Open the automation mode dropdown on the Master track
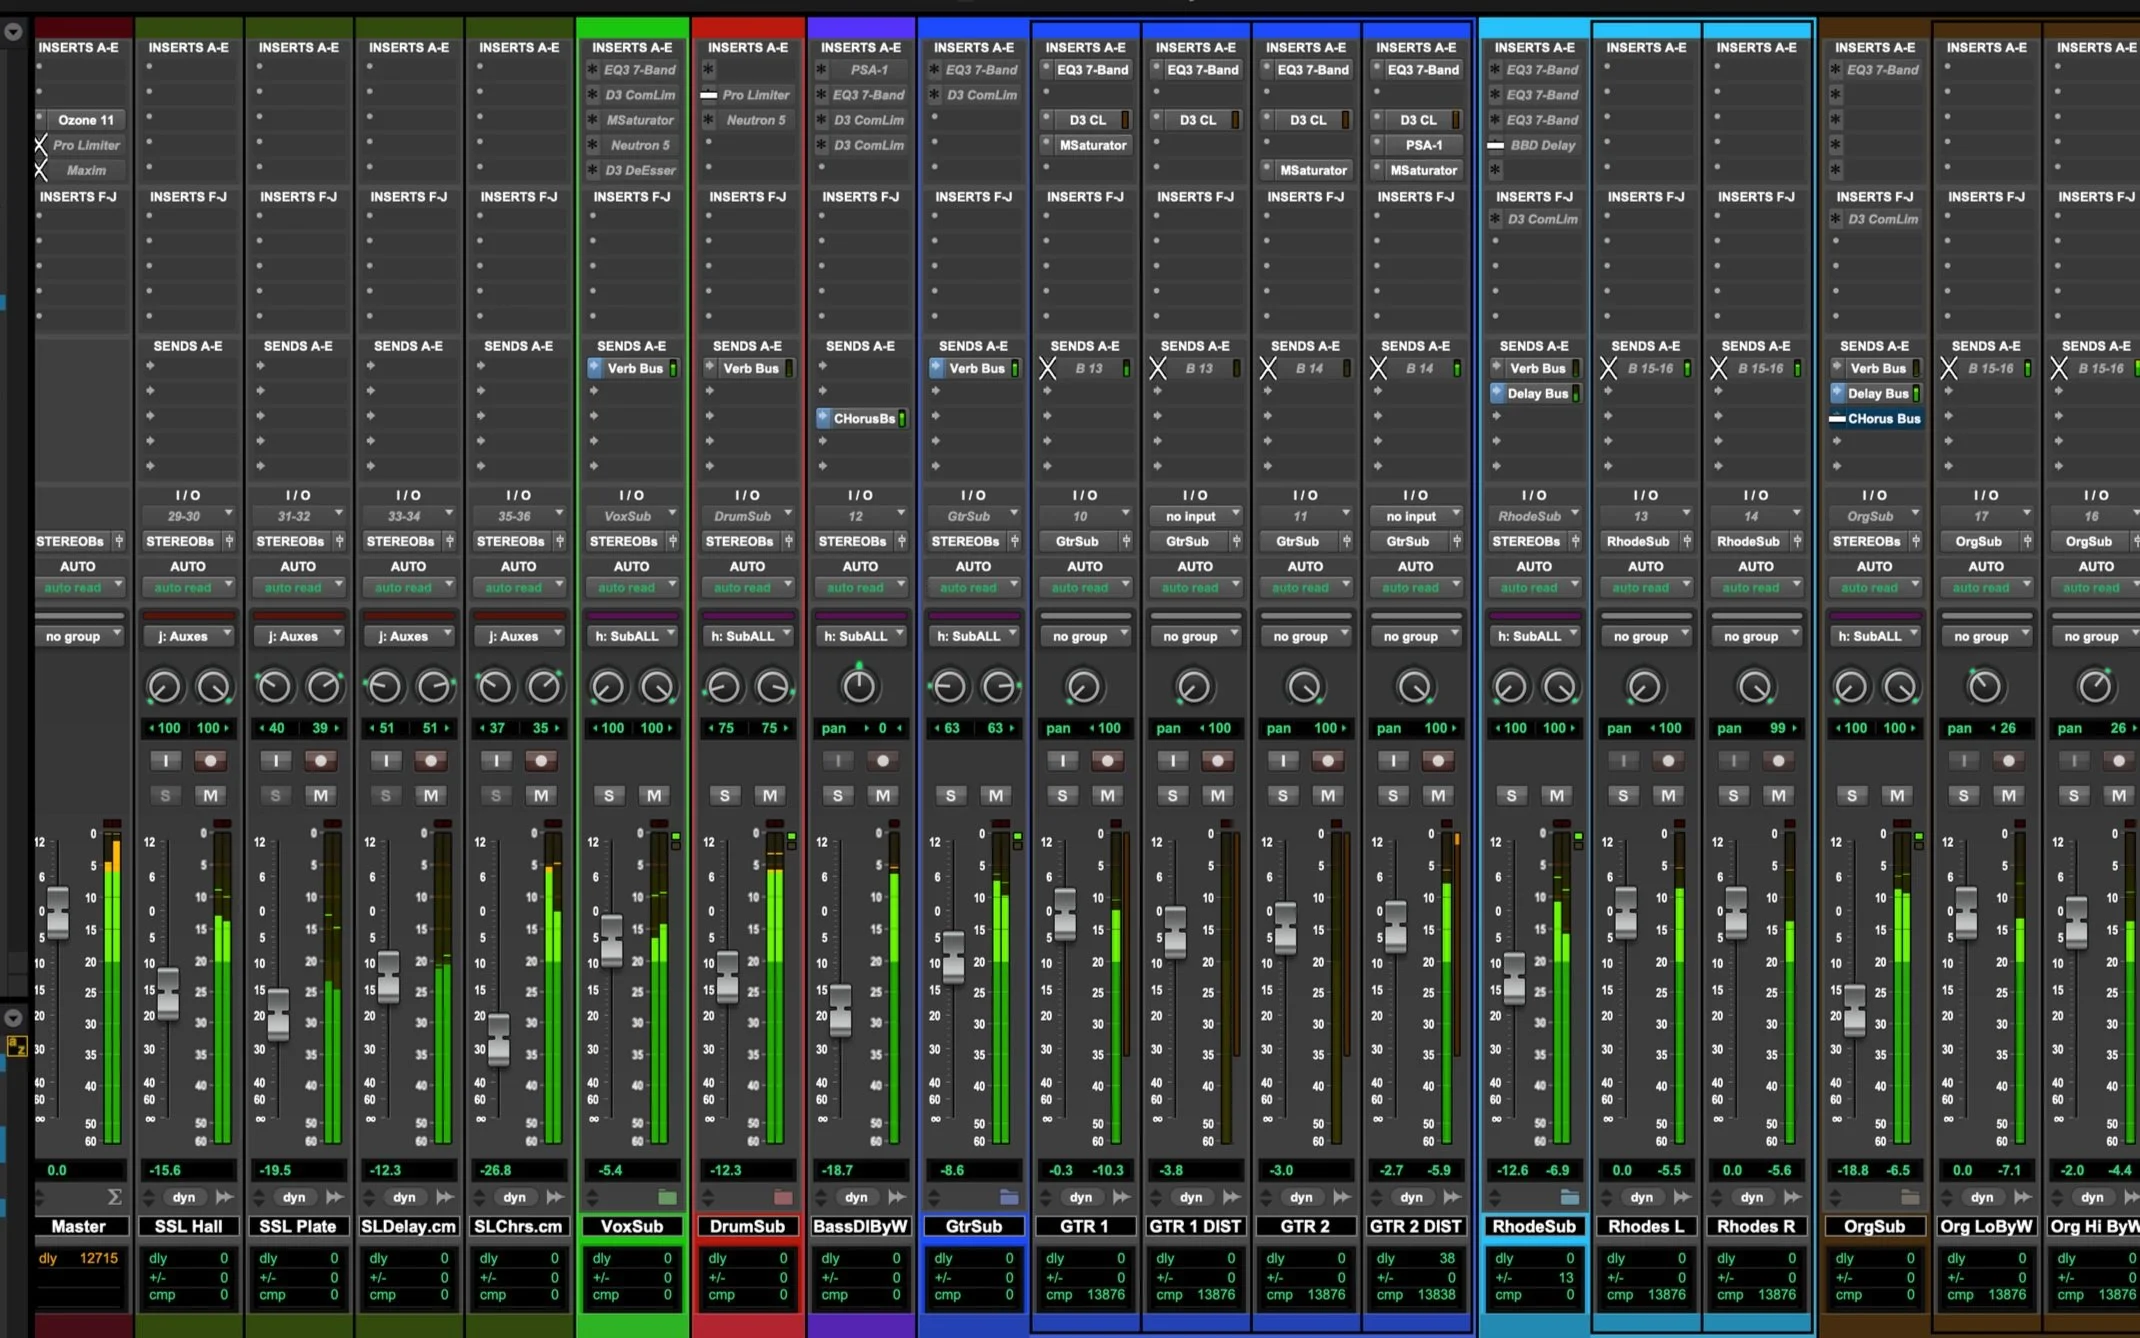This screenshot has width=2140, height=1338. [79, 587]
